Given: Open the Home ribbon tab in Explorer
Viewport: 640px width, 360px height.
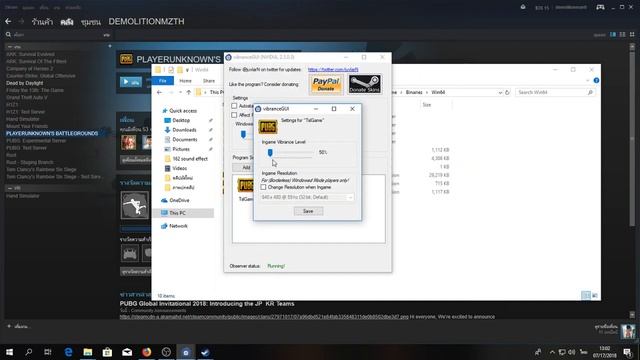Looking at the screenshot, I should (x=185, y=81).
